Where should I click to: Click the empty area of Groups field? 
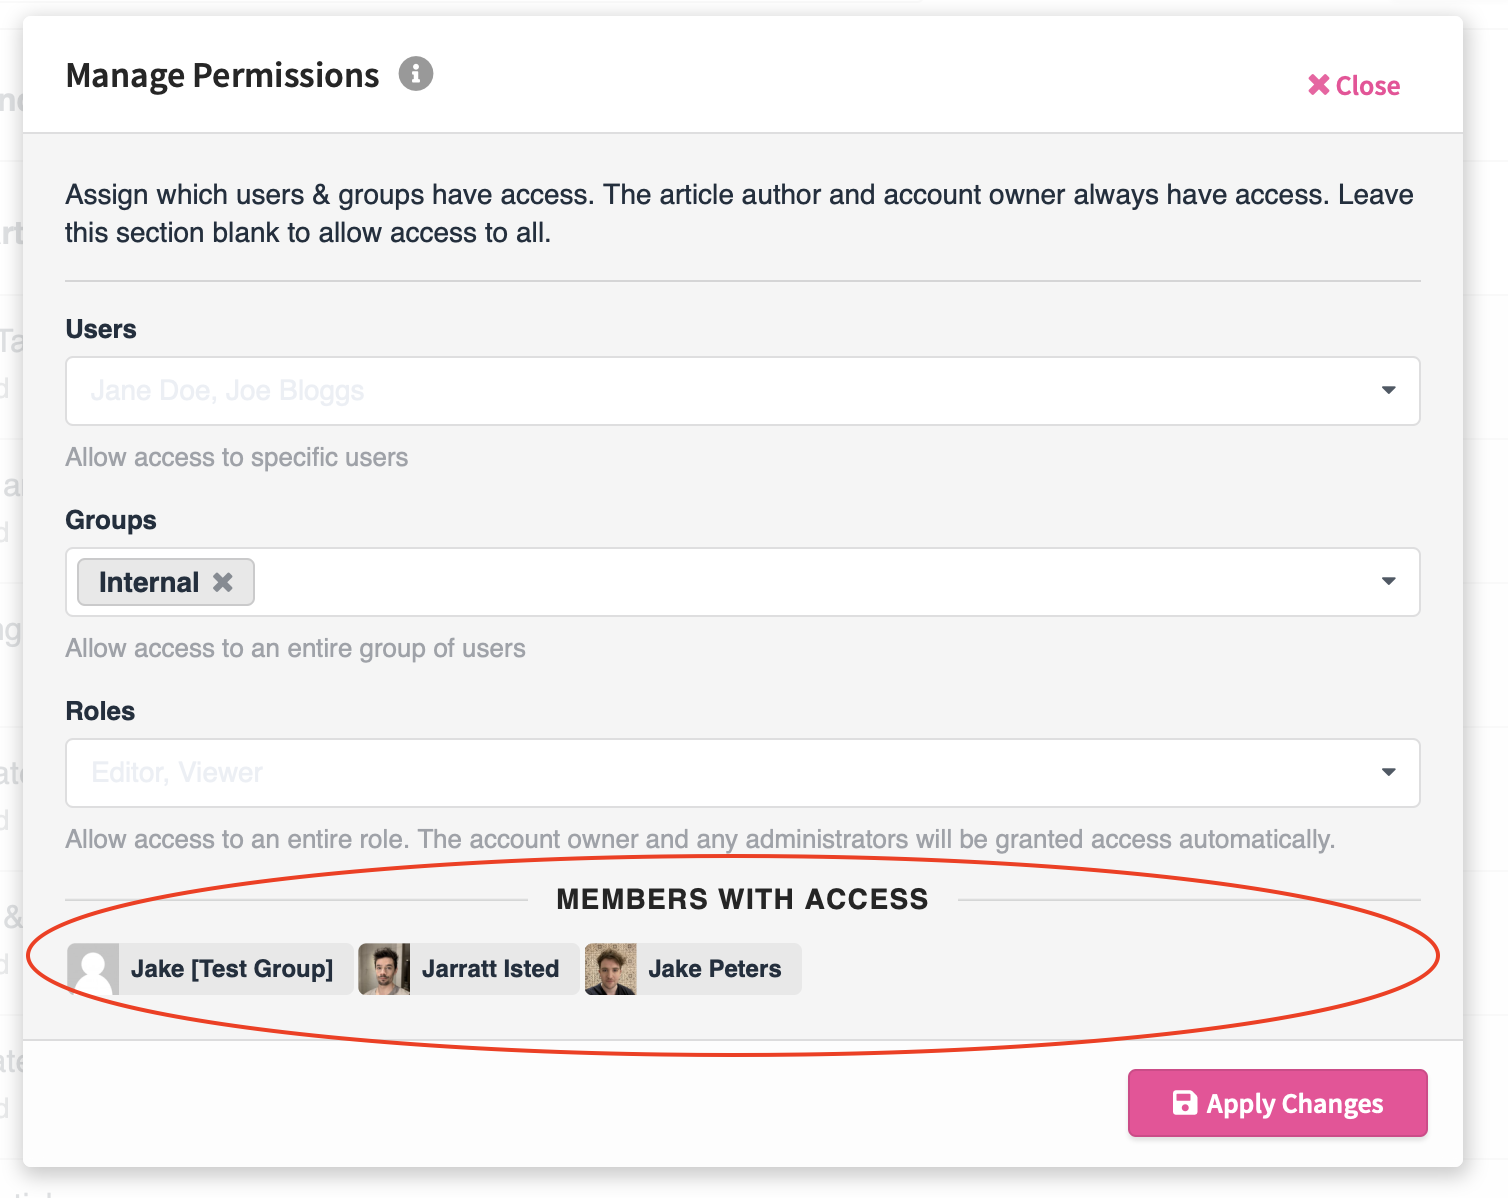coord(810,582)
